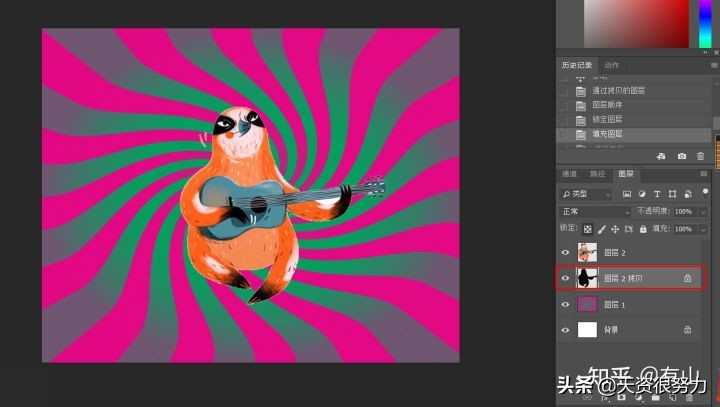720x407 pixels.
Task: Hide 图层 2 拷贝 layer via eye icon
Action: (x=565, y=278)
